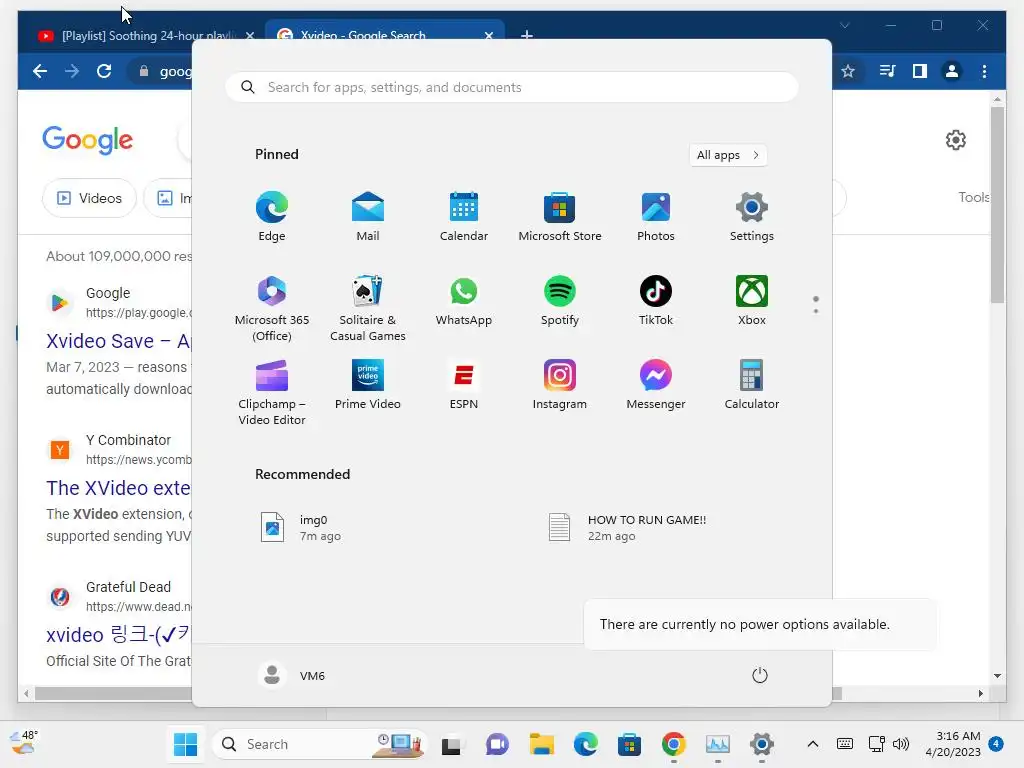Launch the Calculator app
The width and height of the screenshot is (1024, 768).
752,385
